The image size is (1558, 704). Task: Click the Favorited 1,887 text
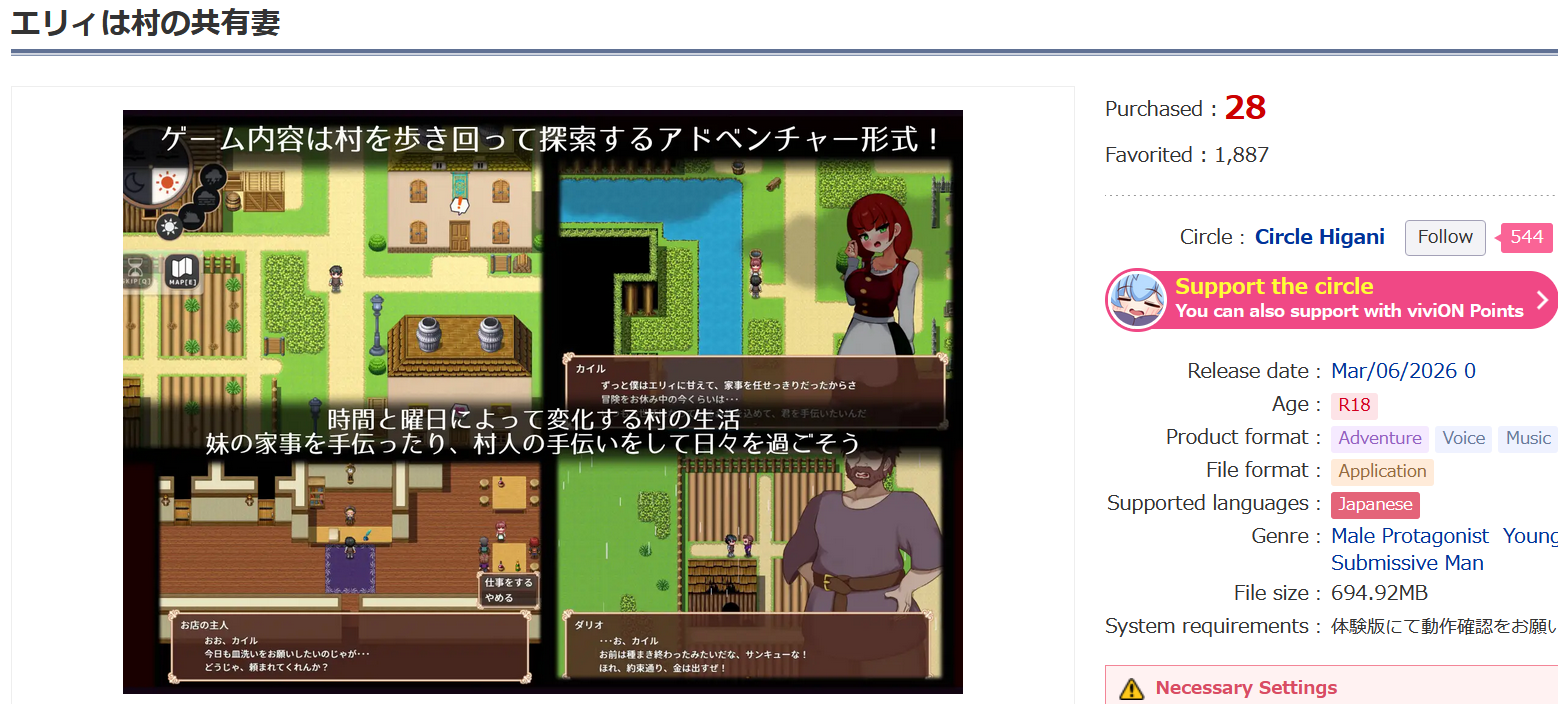(1187, 155)
